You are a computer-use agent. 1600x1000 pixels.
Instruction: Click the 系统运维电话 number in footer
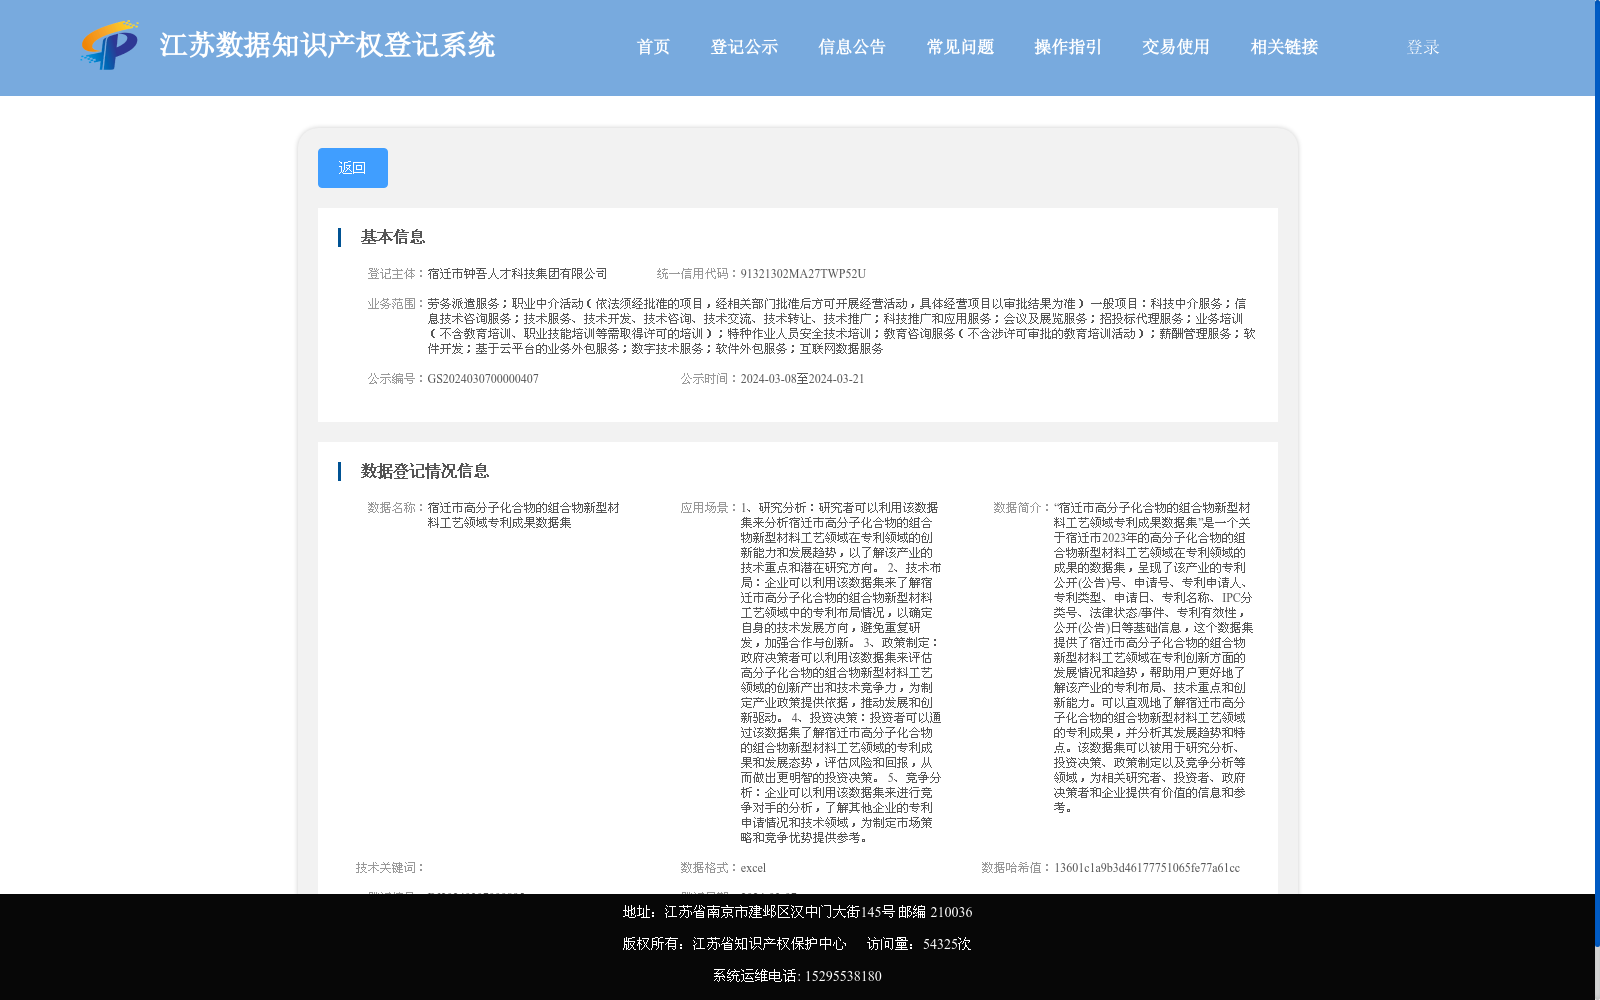click(x=843, y=976)
